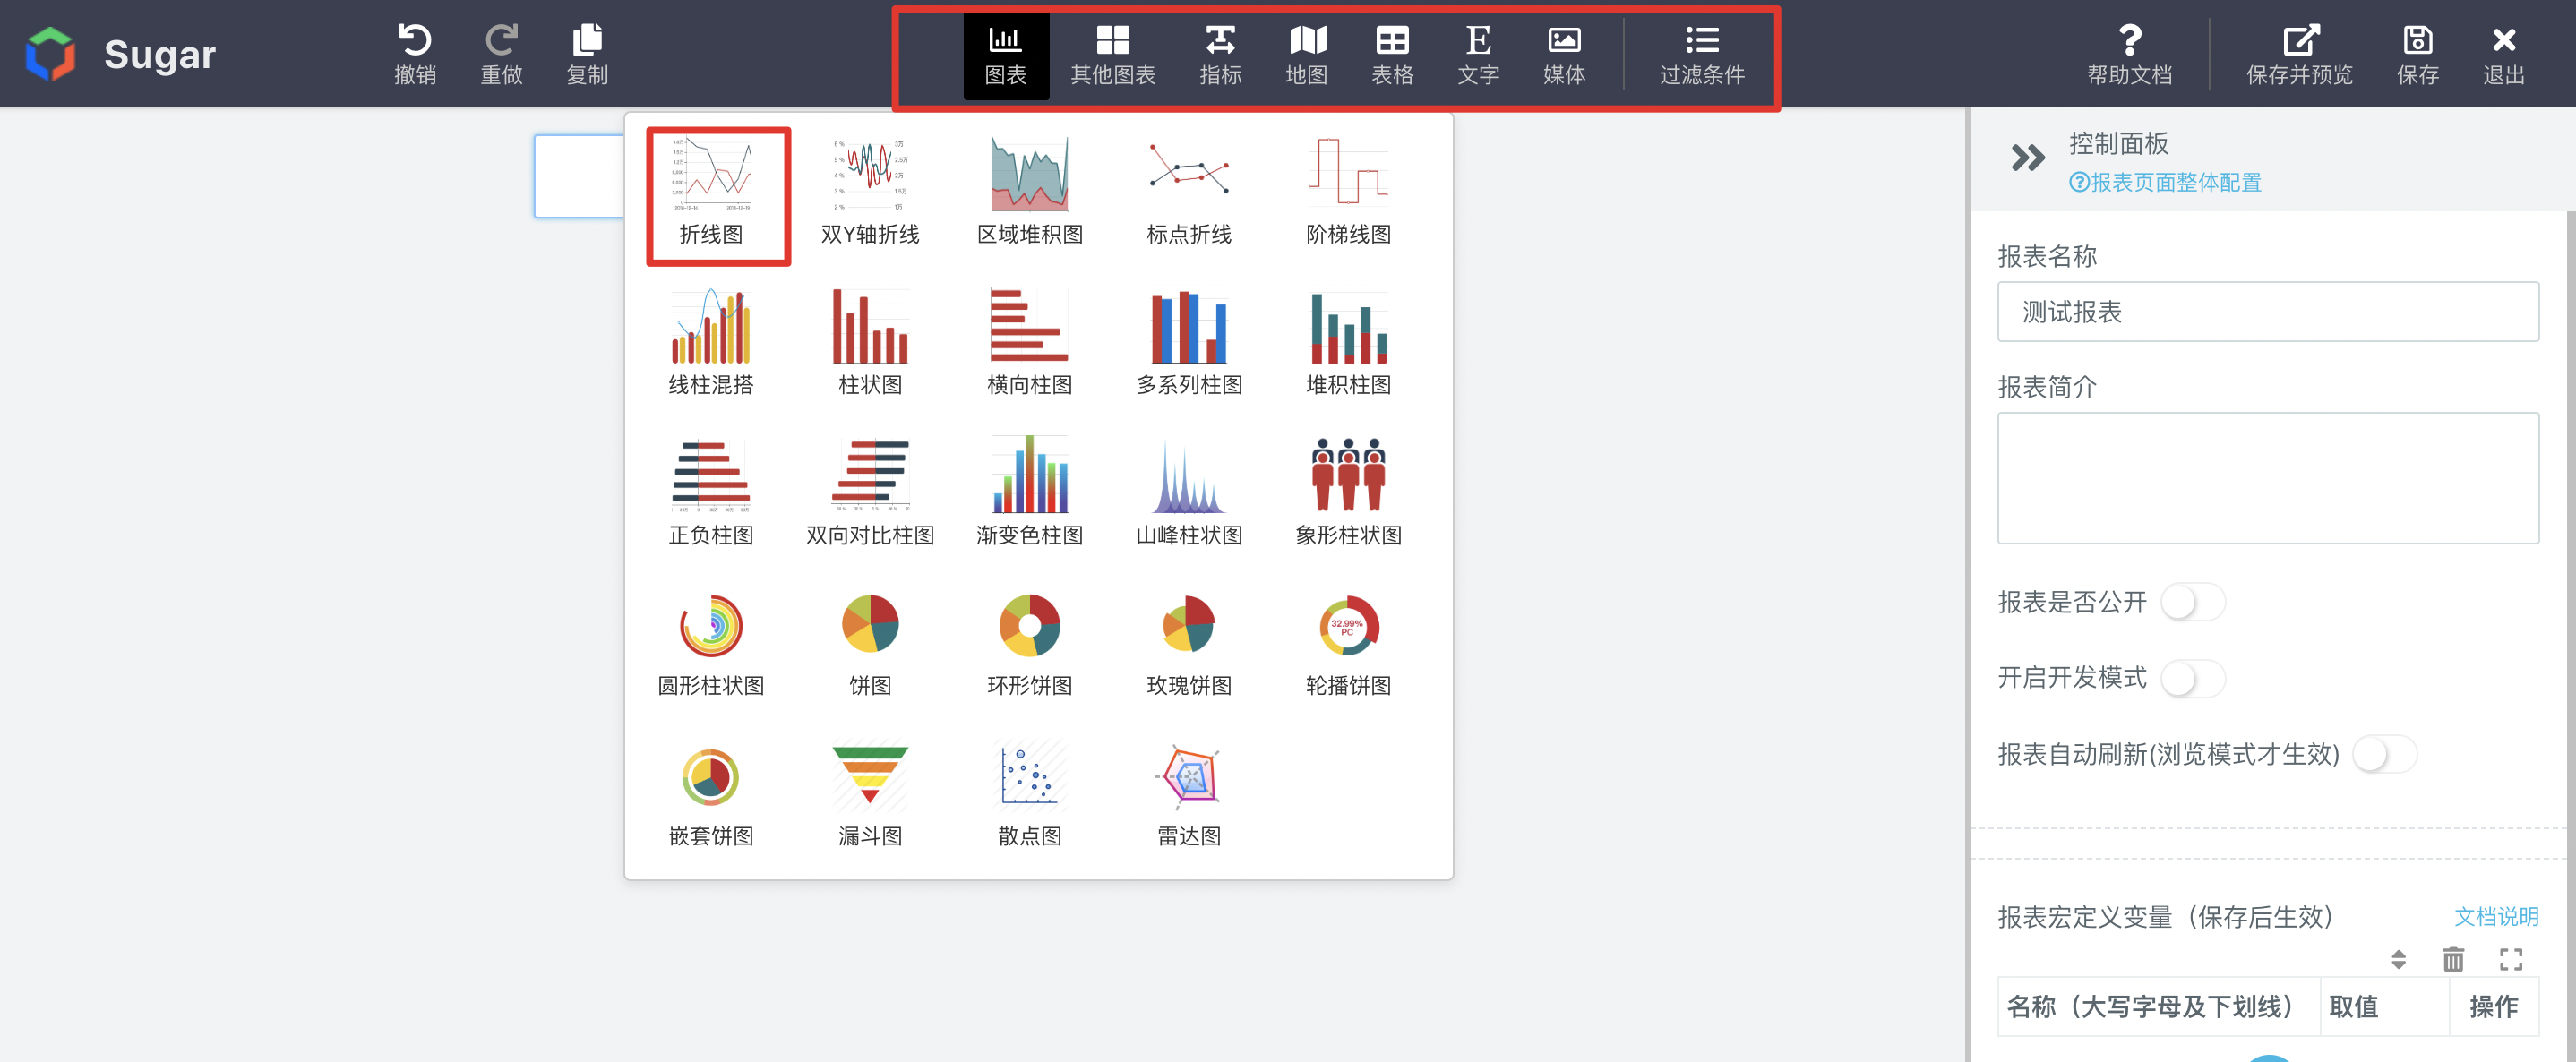Click the fullscreen expand icon above the variable table

[2510, 960]
